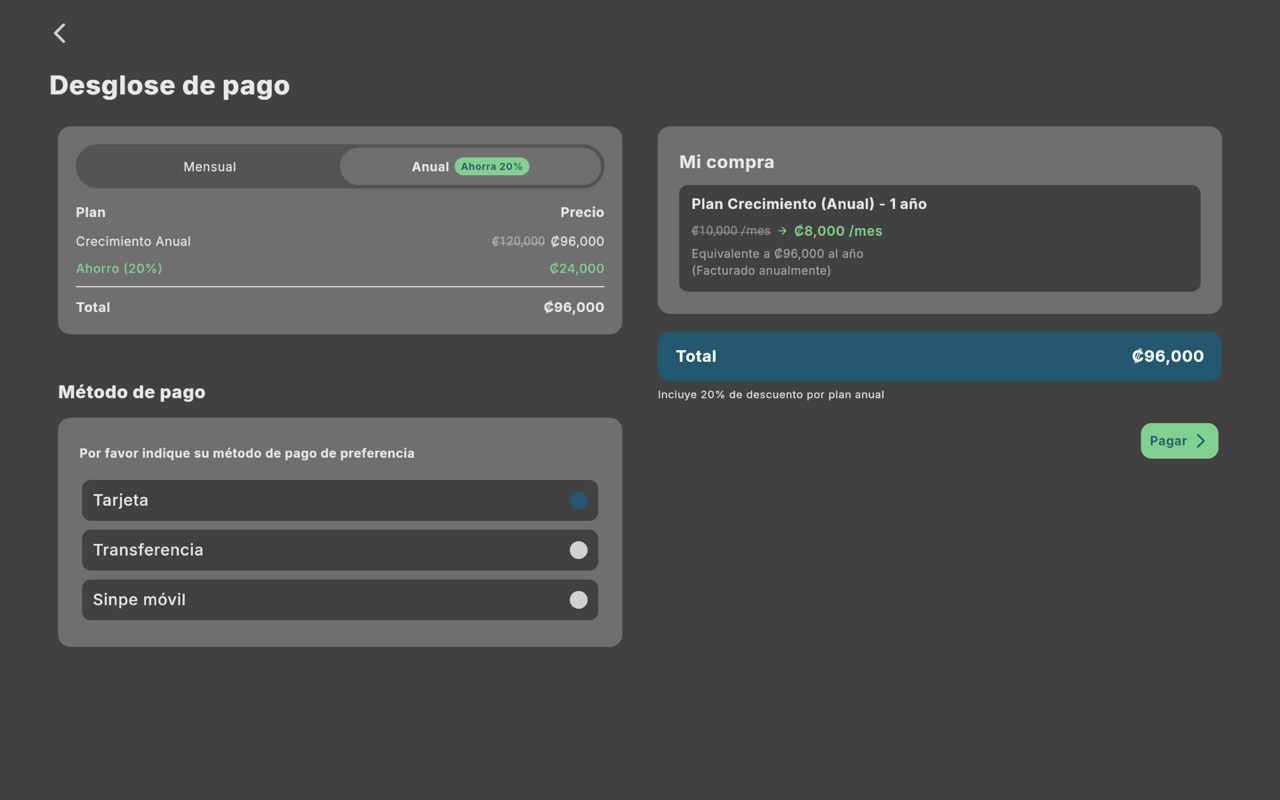Switch to the Mensual billing tab

[x=210, y=167]
